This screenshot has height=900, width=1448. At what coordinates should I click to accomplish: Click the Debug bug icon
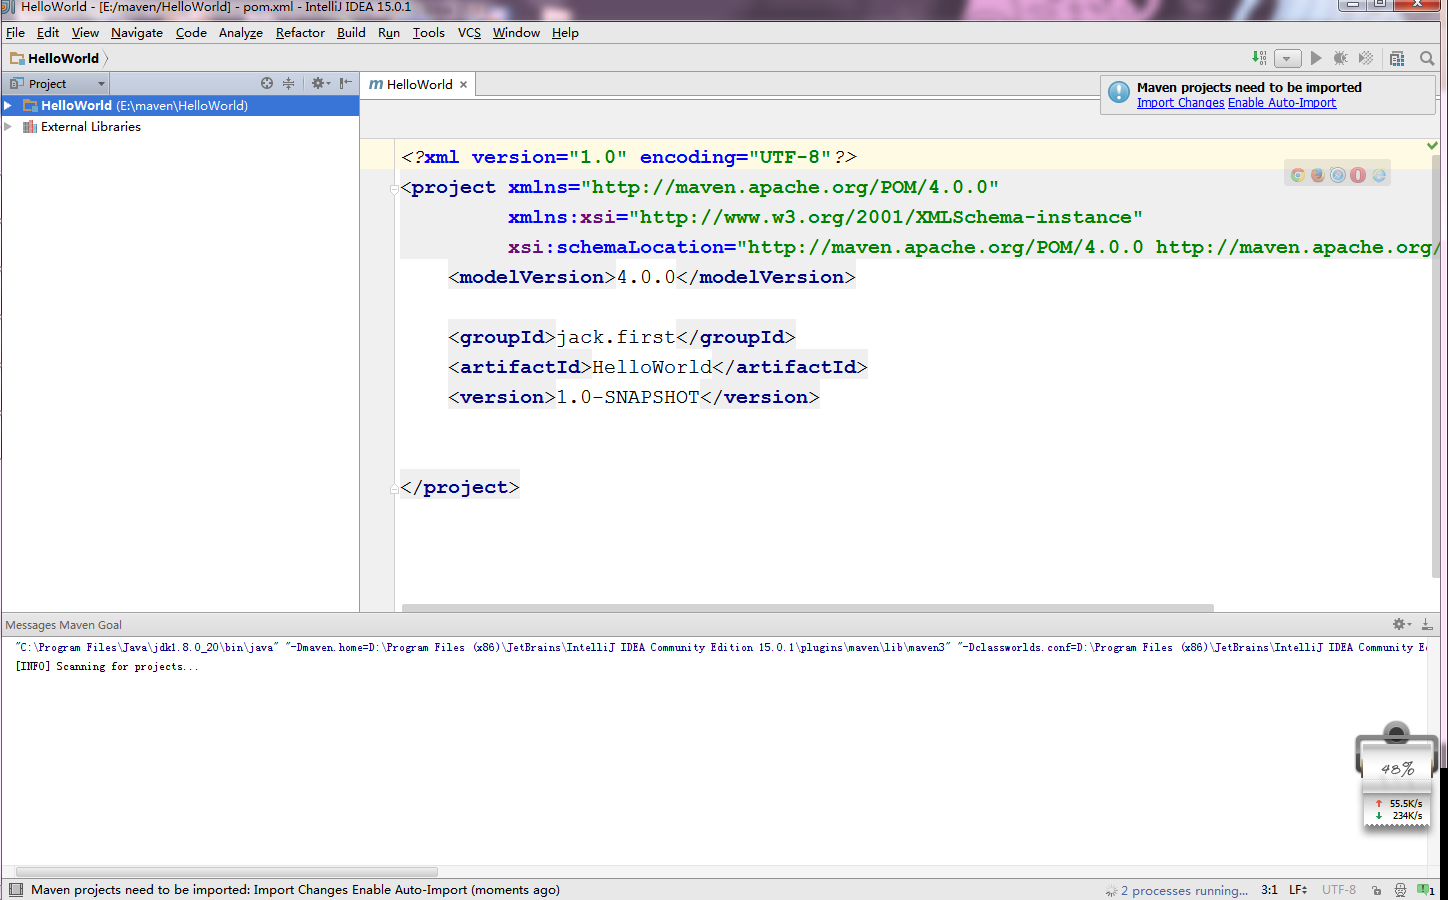point(1341,58)
